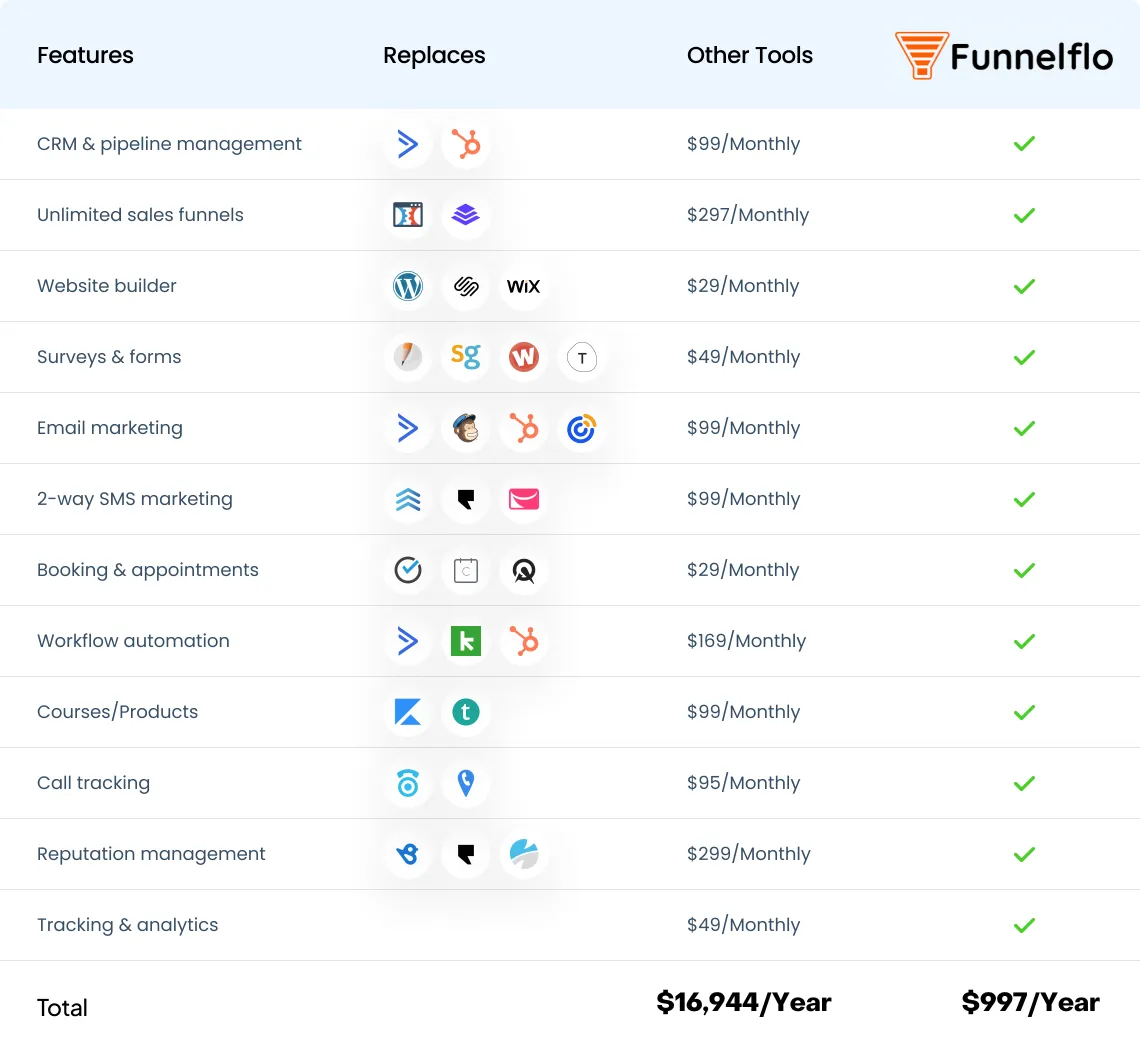Click the "$997/Year" total price
Viewport: 1140px width, 1052px height.
point(1030,1003)
